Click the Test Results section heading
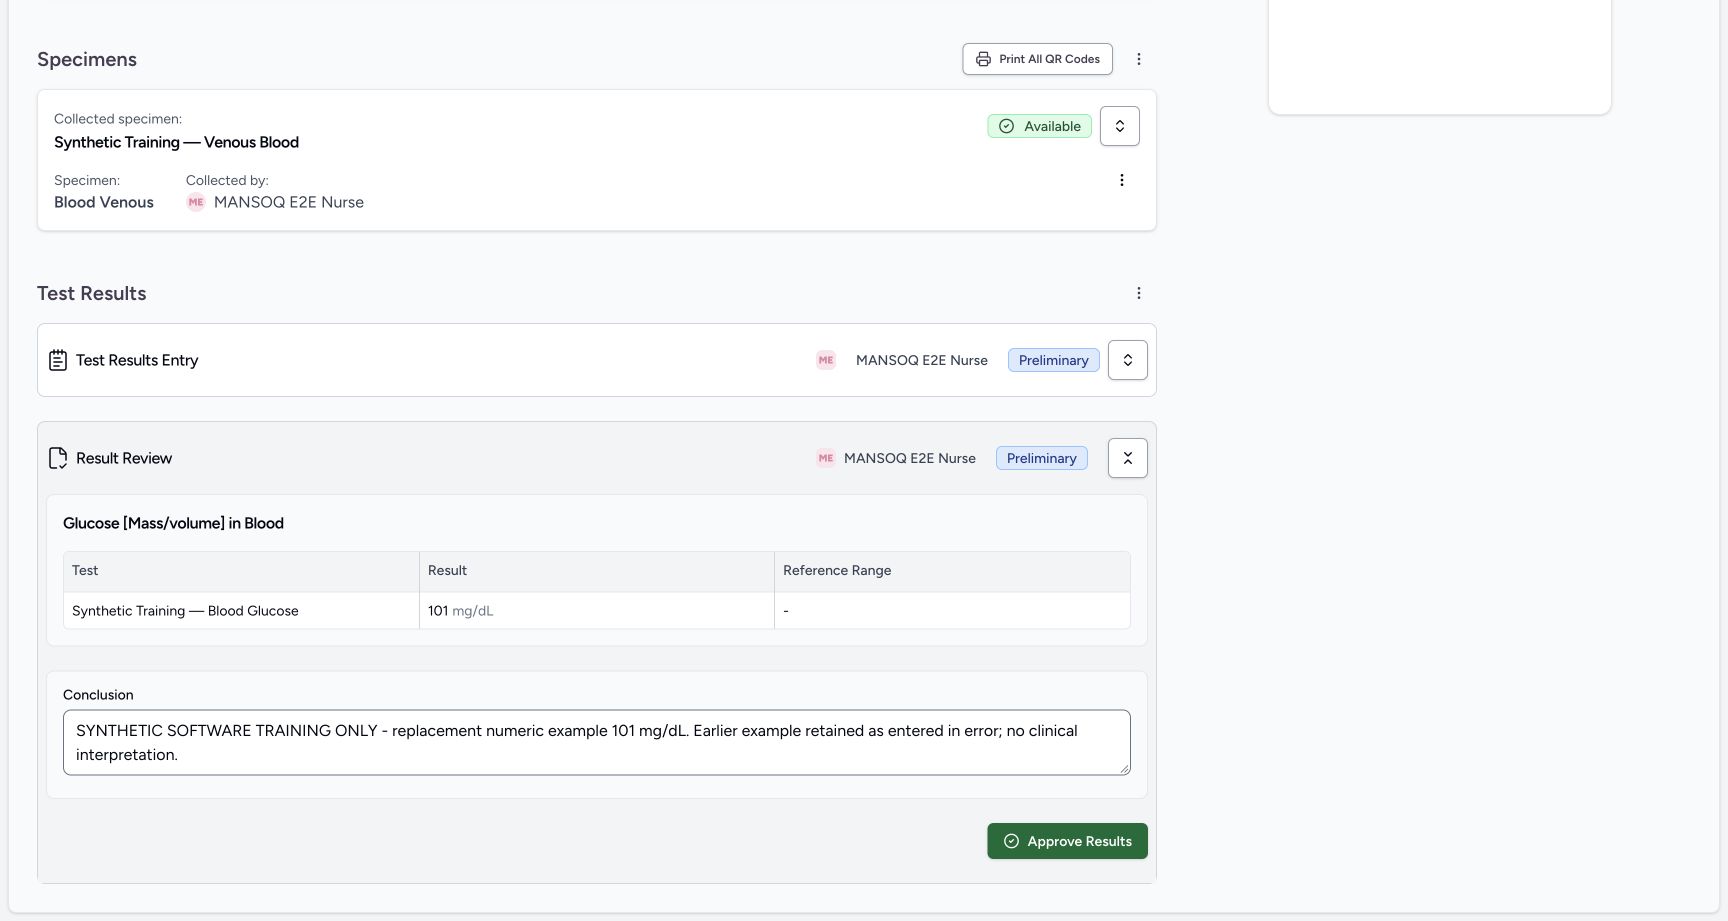Image resolution: width=1728 pixels, height=921 pixels. [x=92, y=293]
